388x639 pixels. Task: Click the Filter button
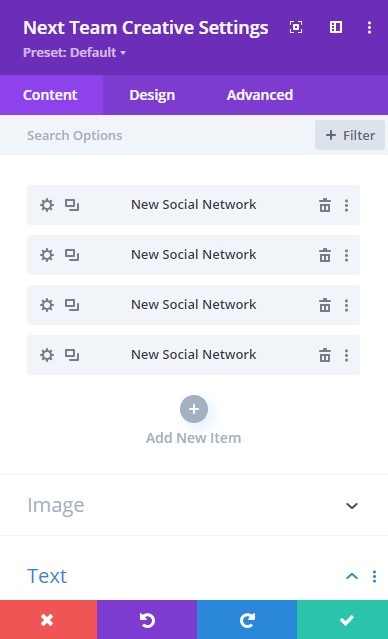(x=350, y=135)
